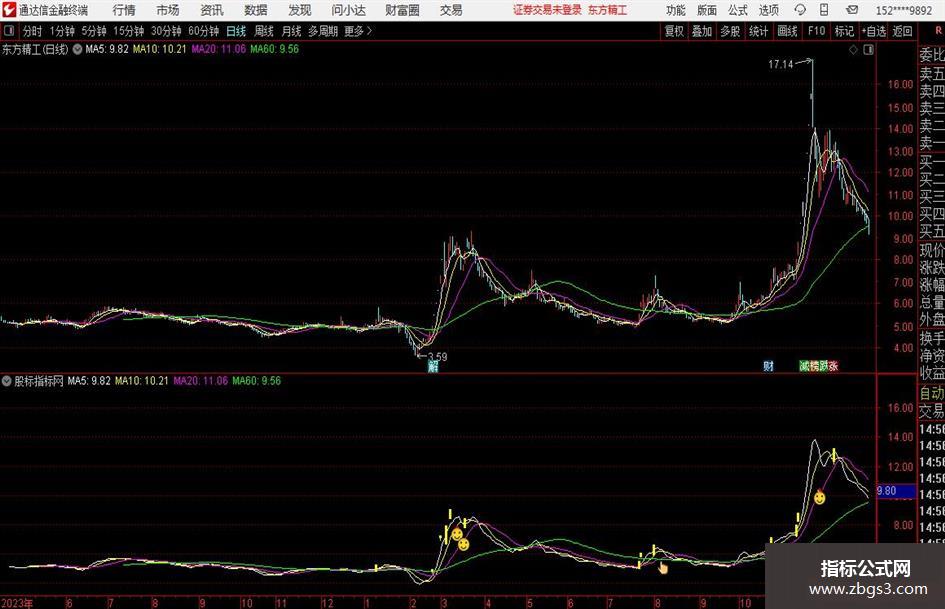Open the 问小达 menu
The height and width of the screenshot is (609, 945).
348,10
